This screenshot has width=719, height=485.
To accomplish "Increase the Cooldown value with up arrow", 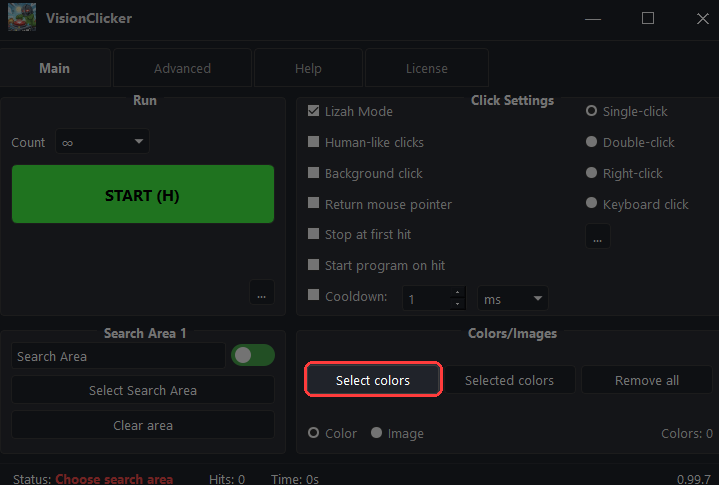I will pyautogui.click(x=458, y=292).
